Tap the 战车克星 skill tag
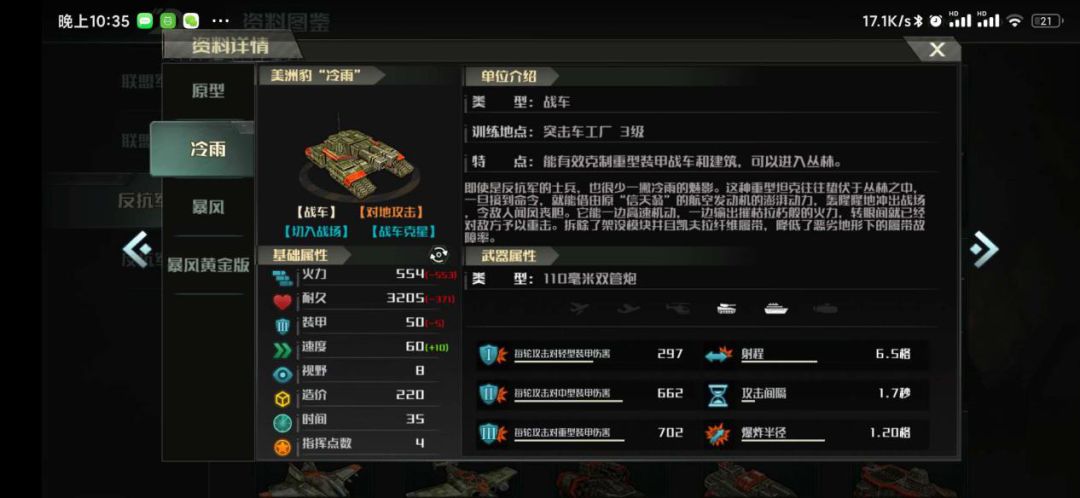Screen dimensions: 1080x498 tap(403, 232)
